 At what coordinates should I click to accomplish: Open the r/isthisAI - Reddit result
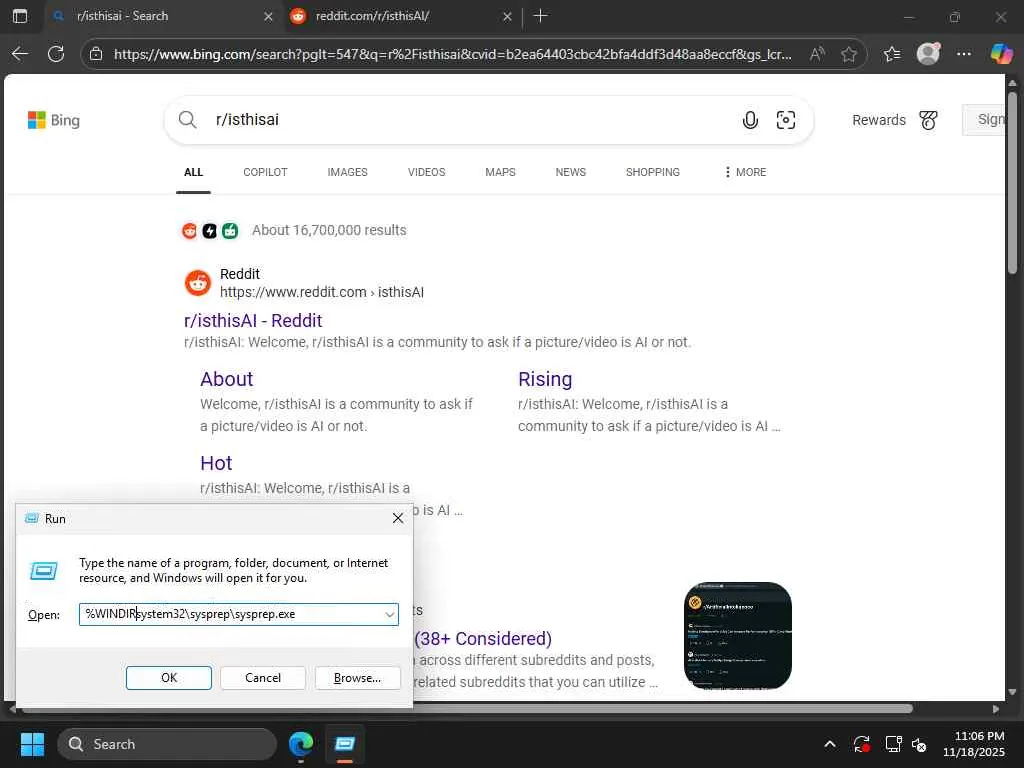click(253, 321)
